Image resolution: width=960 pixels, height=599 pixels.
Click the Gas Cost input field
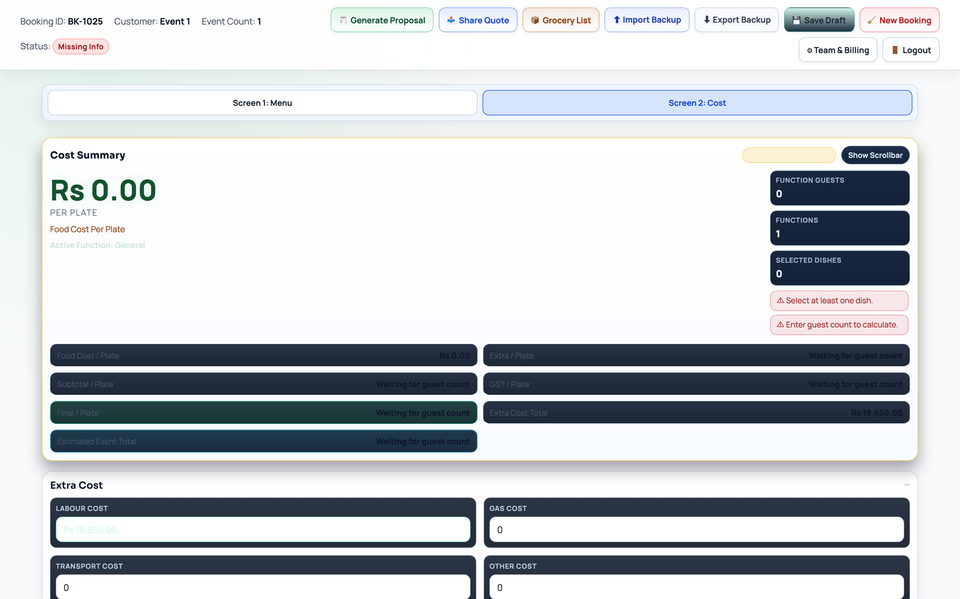(696, 529)
